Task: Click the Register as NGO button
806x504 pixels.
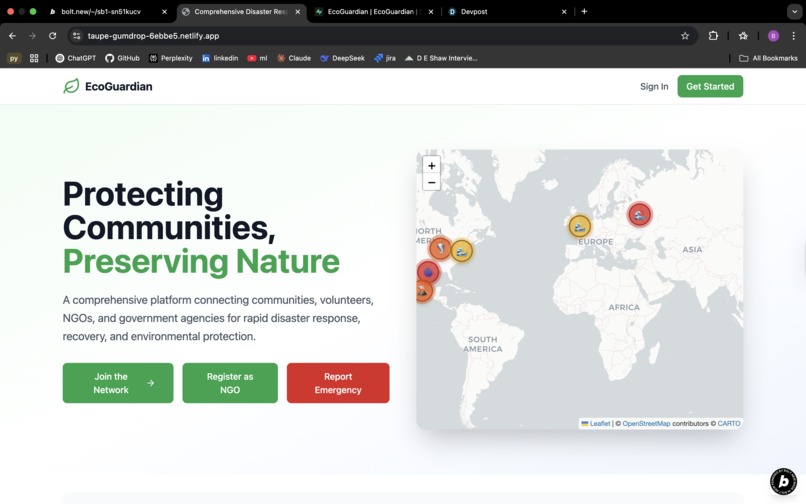Action: (x=230, y=383)
